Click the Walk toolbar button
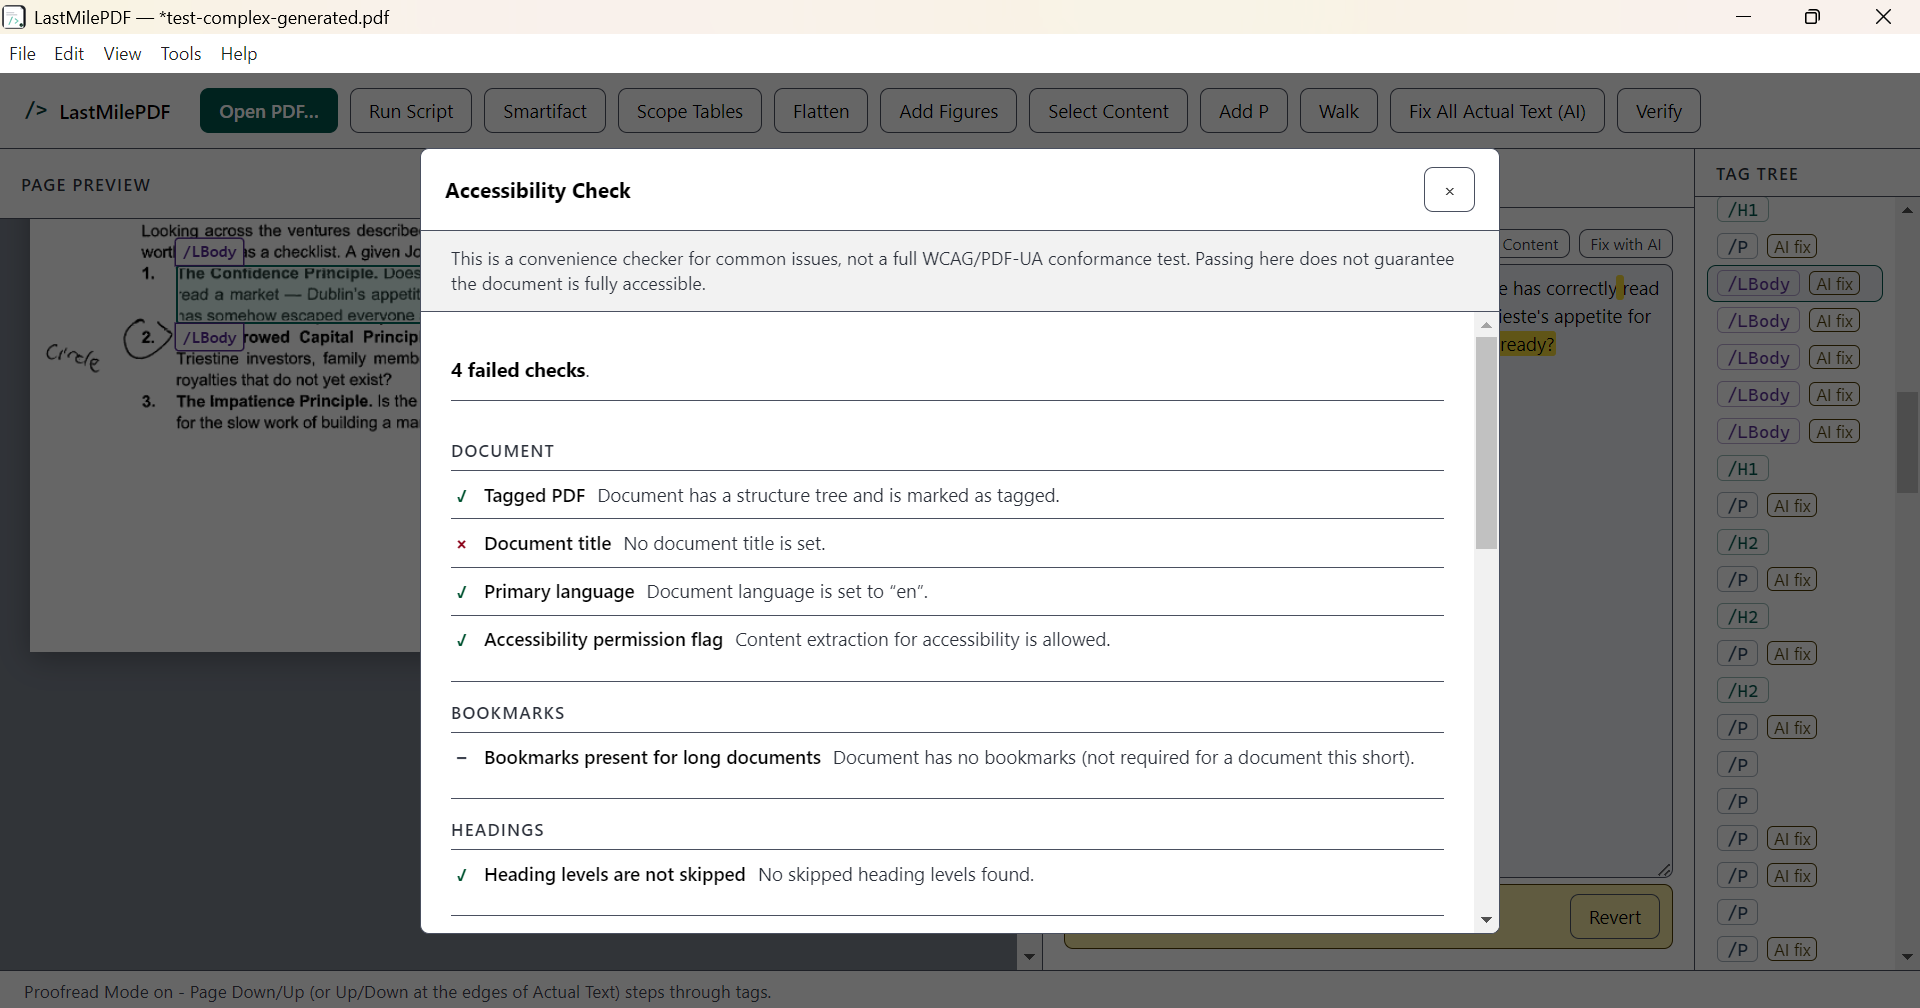This screenshot has width=1920, height=1008. (x=1339, y=111)
